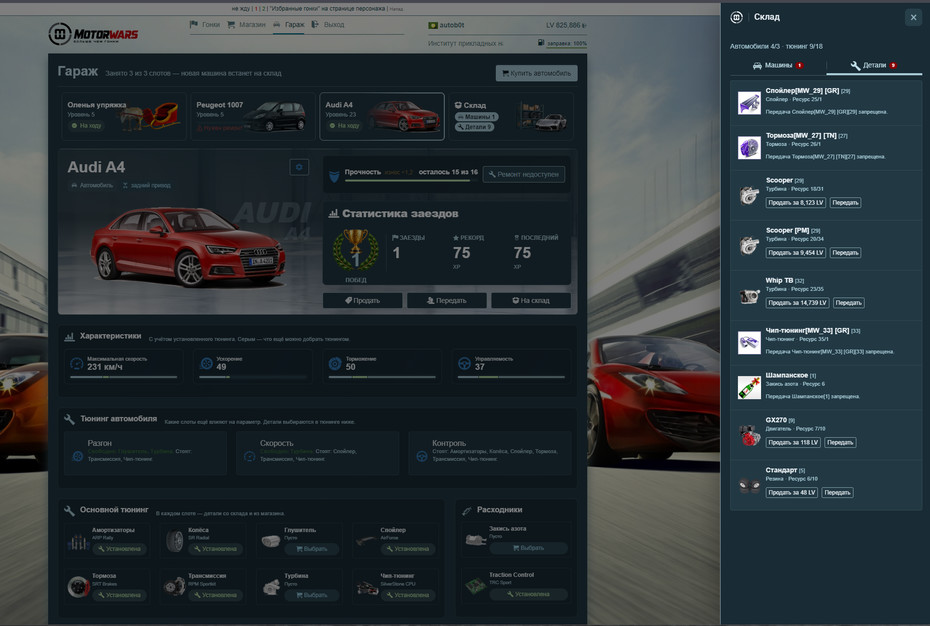The width and height of the screenshot is (930, 626).
Task: Click the Трансмиссия gearbox icon
Action: tap(174, 586)
